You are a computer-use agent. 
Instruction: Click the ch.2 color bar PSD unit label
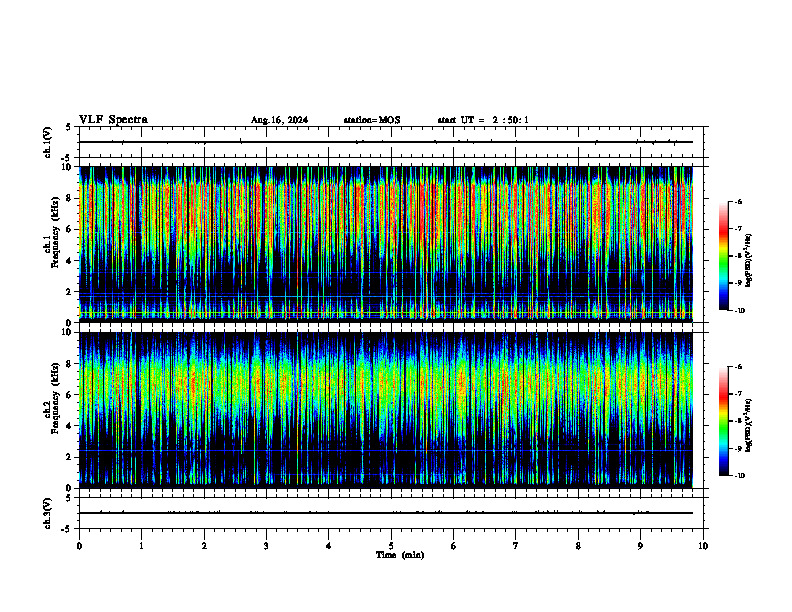coord(749,425)
